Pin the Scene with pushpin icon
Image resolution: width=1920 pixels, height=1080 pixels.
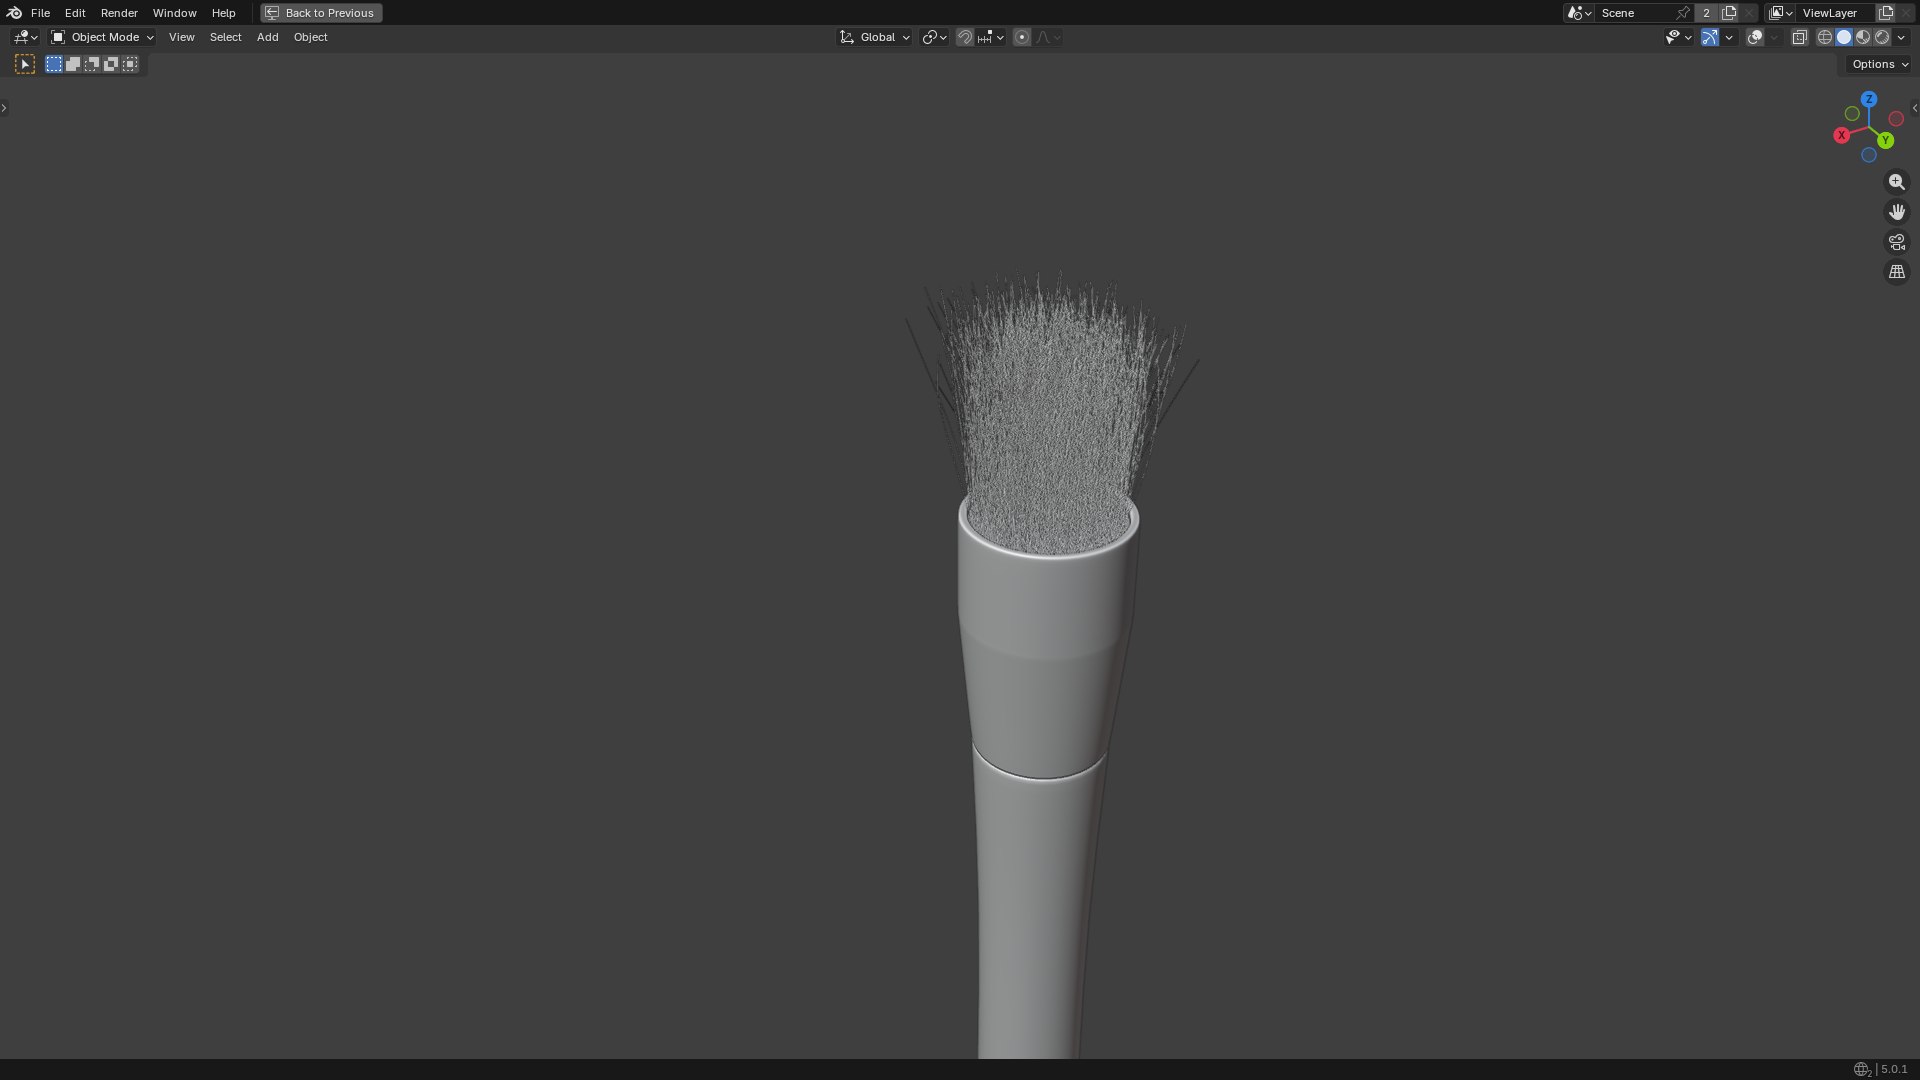coord(1683,13)
